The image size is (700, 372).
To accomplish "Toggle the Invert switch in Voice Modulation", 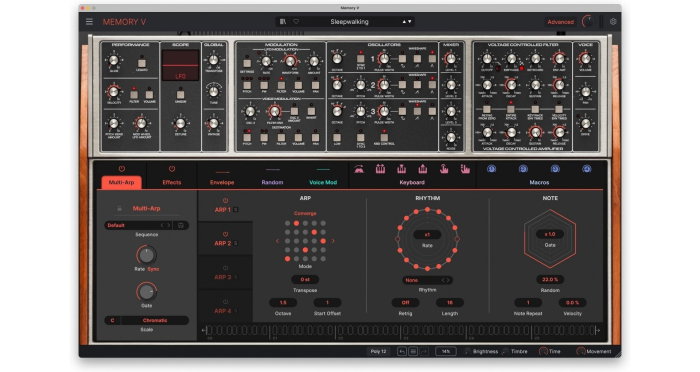I will click(x=311, y=111).
